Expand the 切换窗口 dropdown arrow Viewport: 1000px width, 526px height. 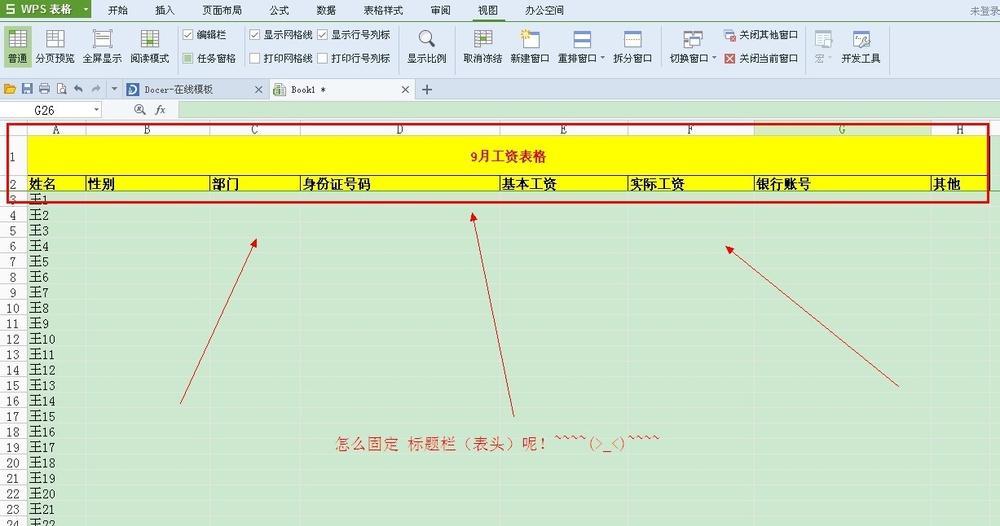(714, 58)
